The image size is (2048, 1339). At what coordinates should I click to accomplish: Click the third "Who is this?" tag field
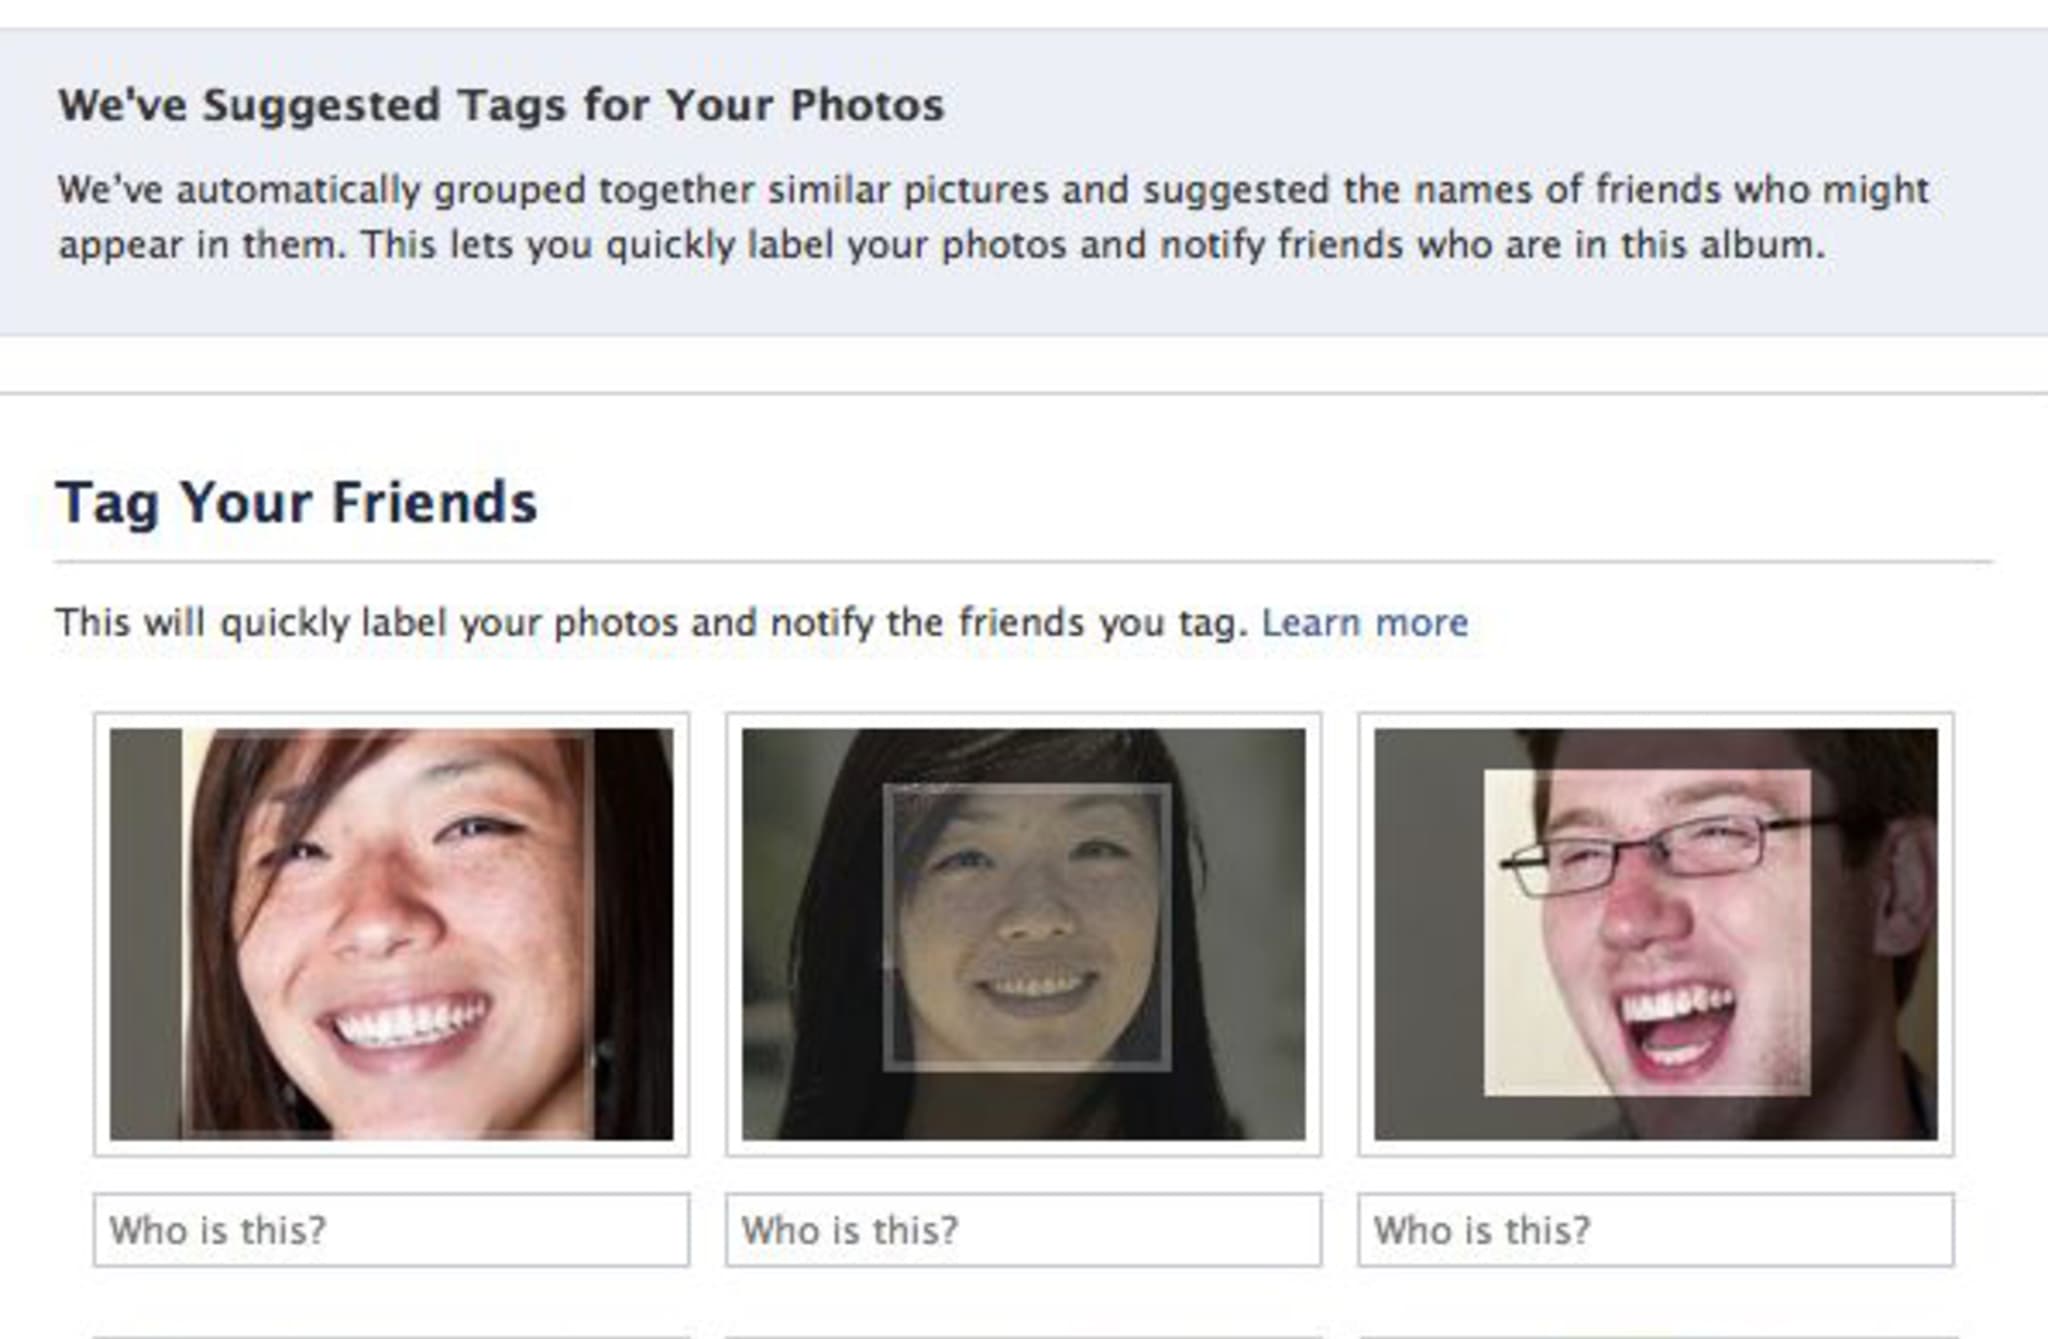pyautogui.click(x=1655, y=1230)
